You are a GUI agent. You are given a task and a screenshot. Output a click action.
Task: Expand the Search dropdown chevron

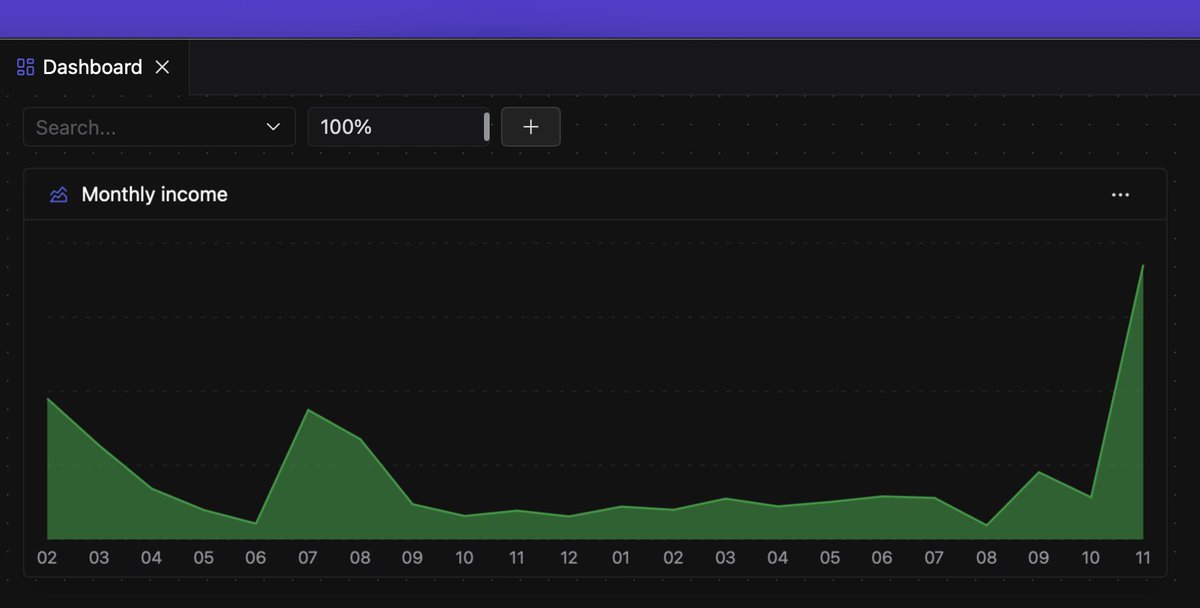click(x=273, y=127)
